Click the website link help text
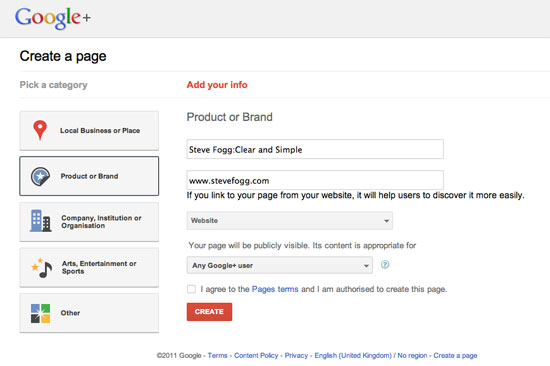 point(355,195)
